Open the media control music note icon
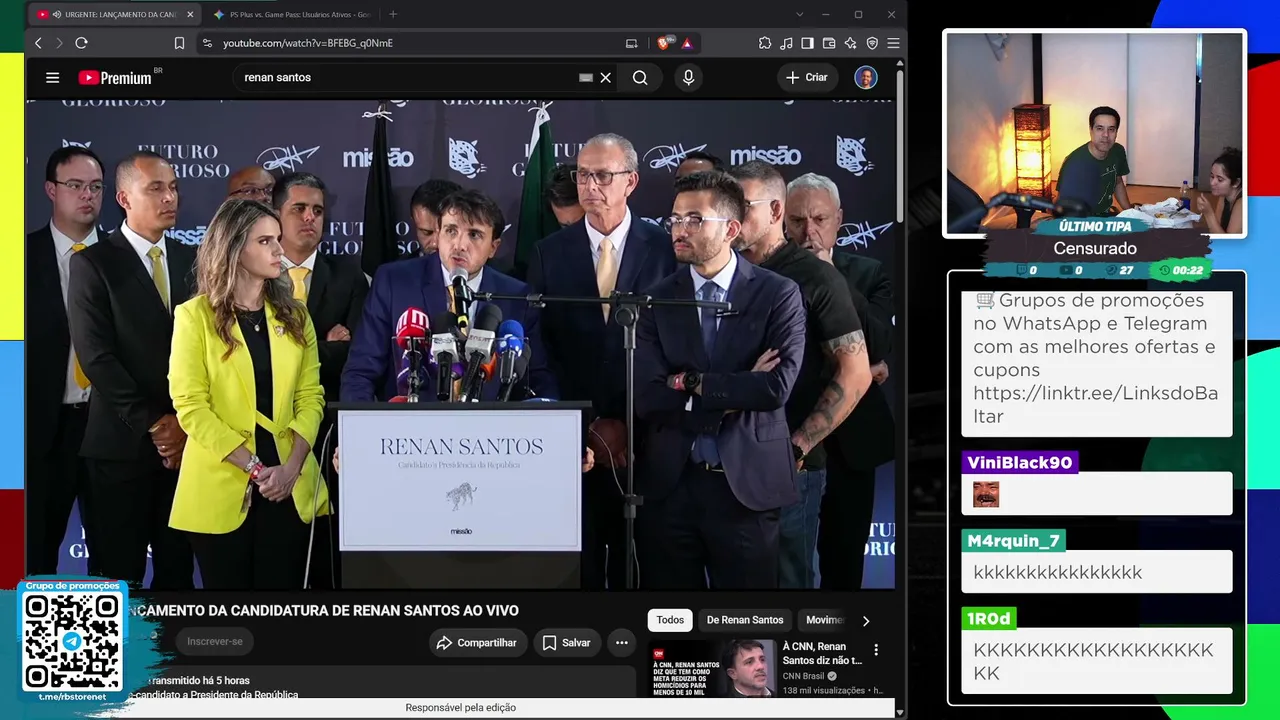 point(786,43)
